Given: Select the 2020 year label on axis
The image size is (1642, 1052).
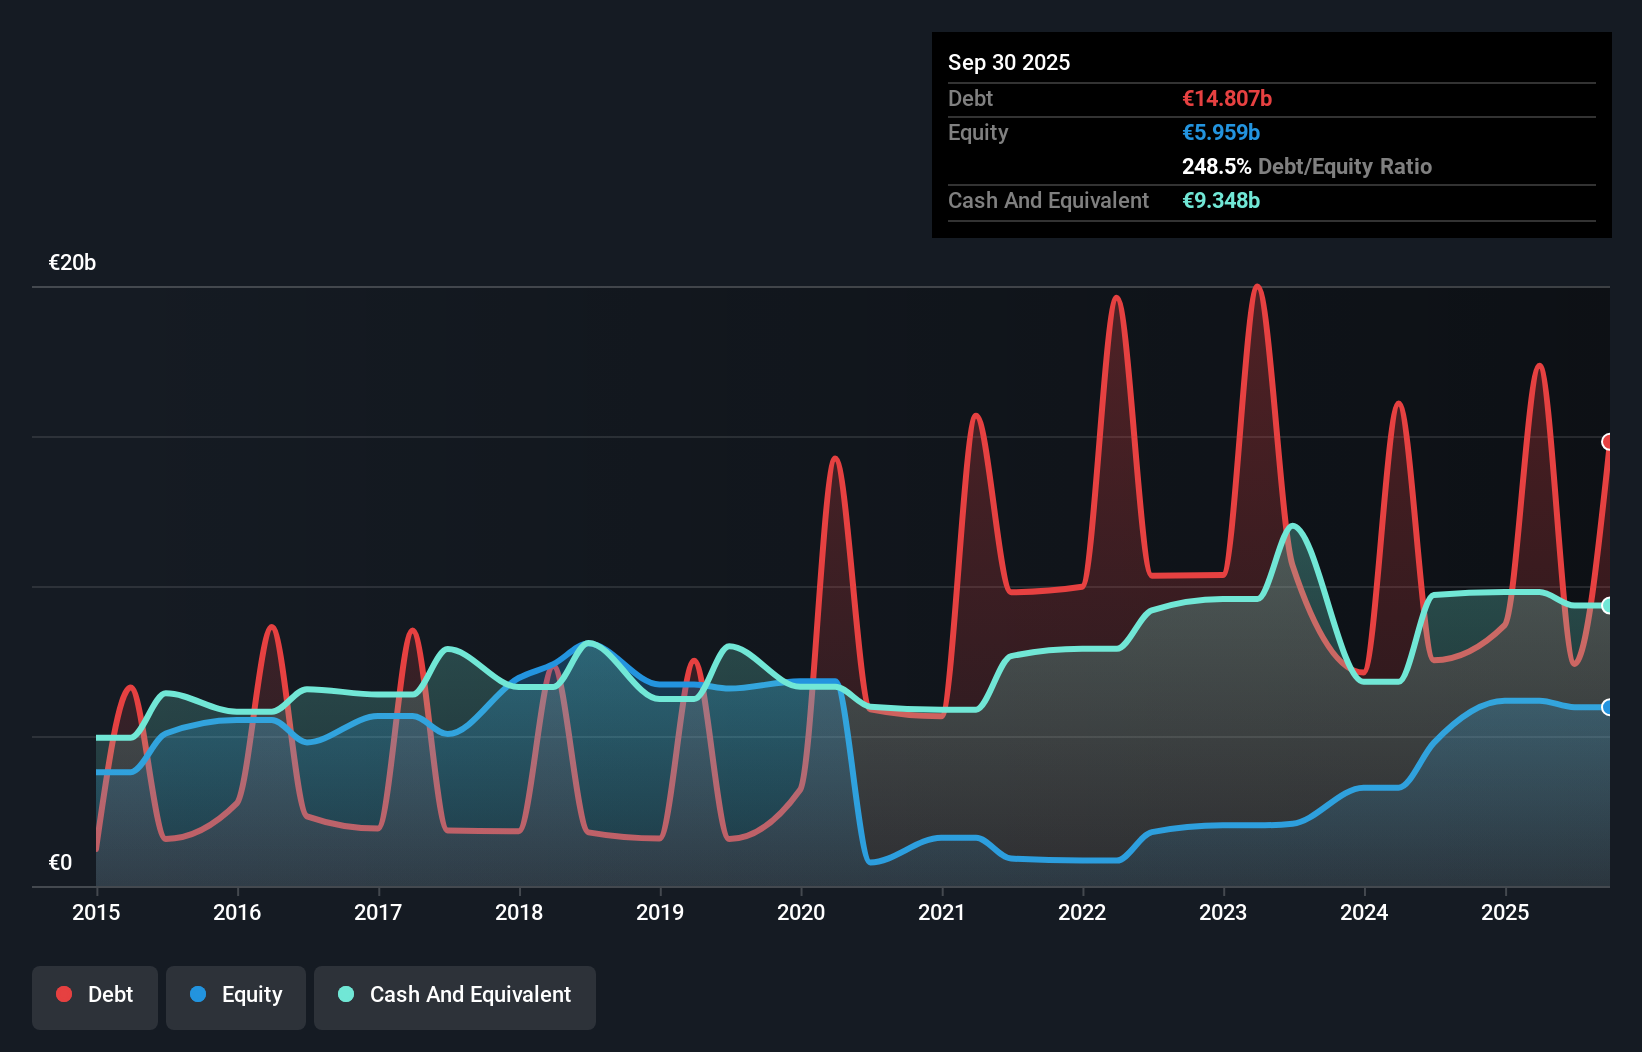Looking at the screenshot, I should pyautogui.click(x=801, y=913).
